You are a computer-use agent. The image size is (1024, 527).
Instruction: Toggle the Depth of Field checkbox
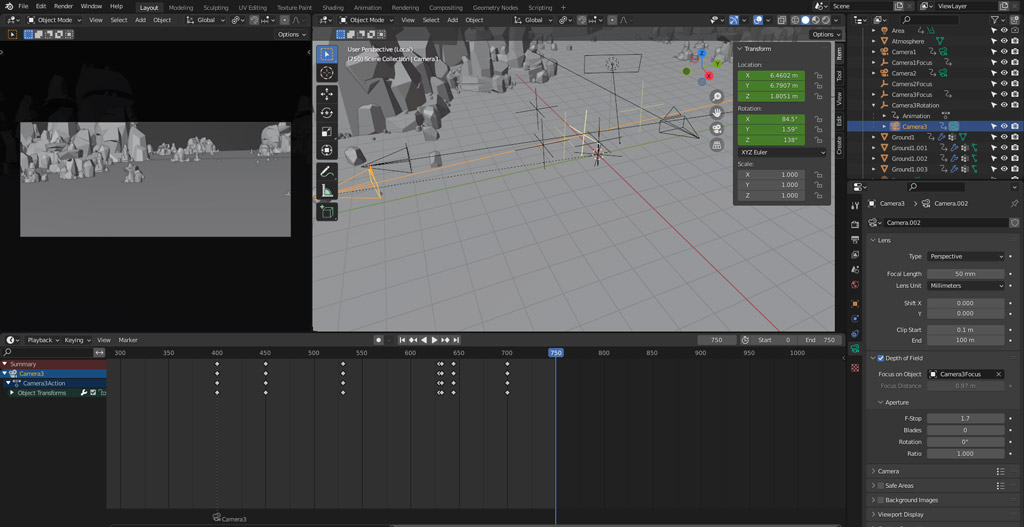coord(881,358)
